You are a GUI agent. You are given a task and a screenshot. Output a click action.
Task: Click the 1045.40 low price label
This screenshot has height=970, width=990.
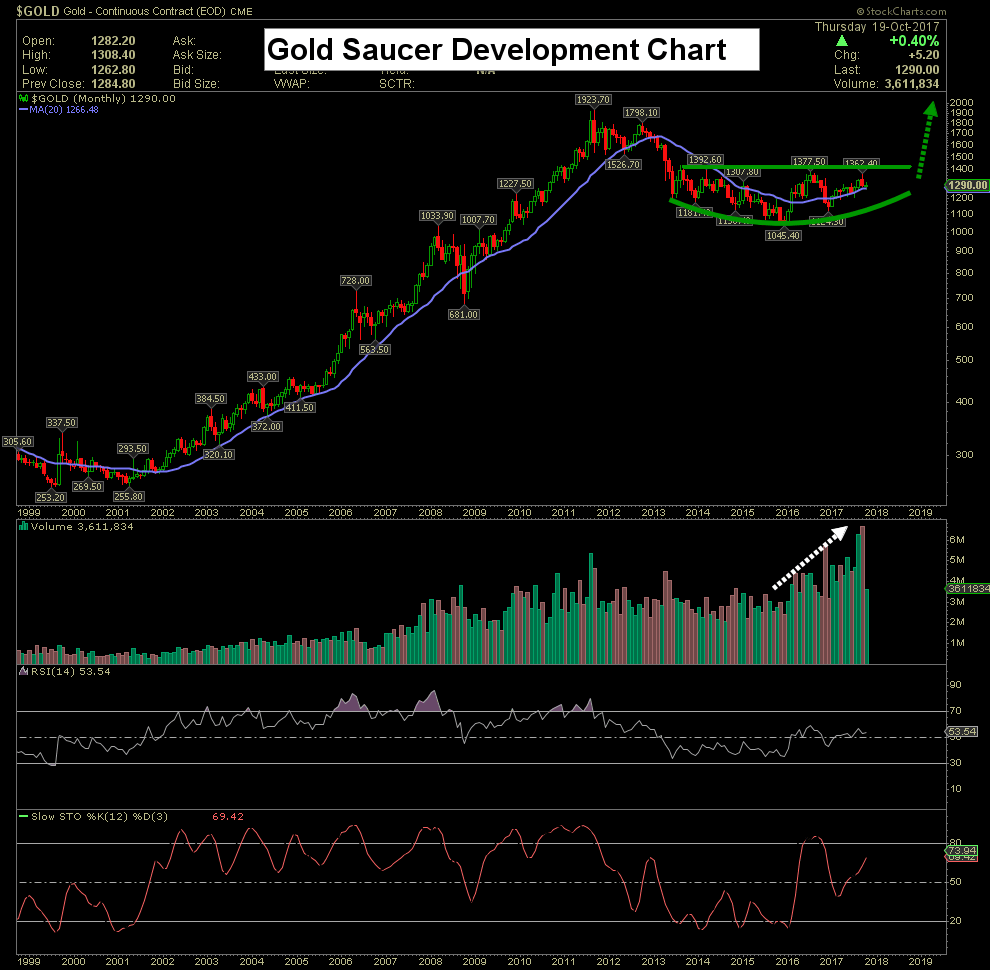[783, 236]
